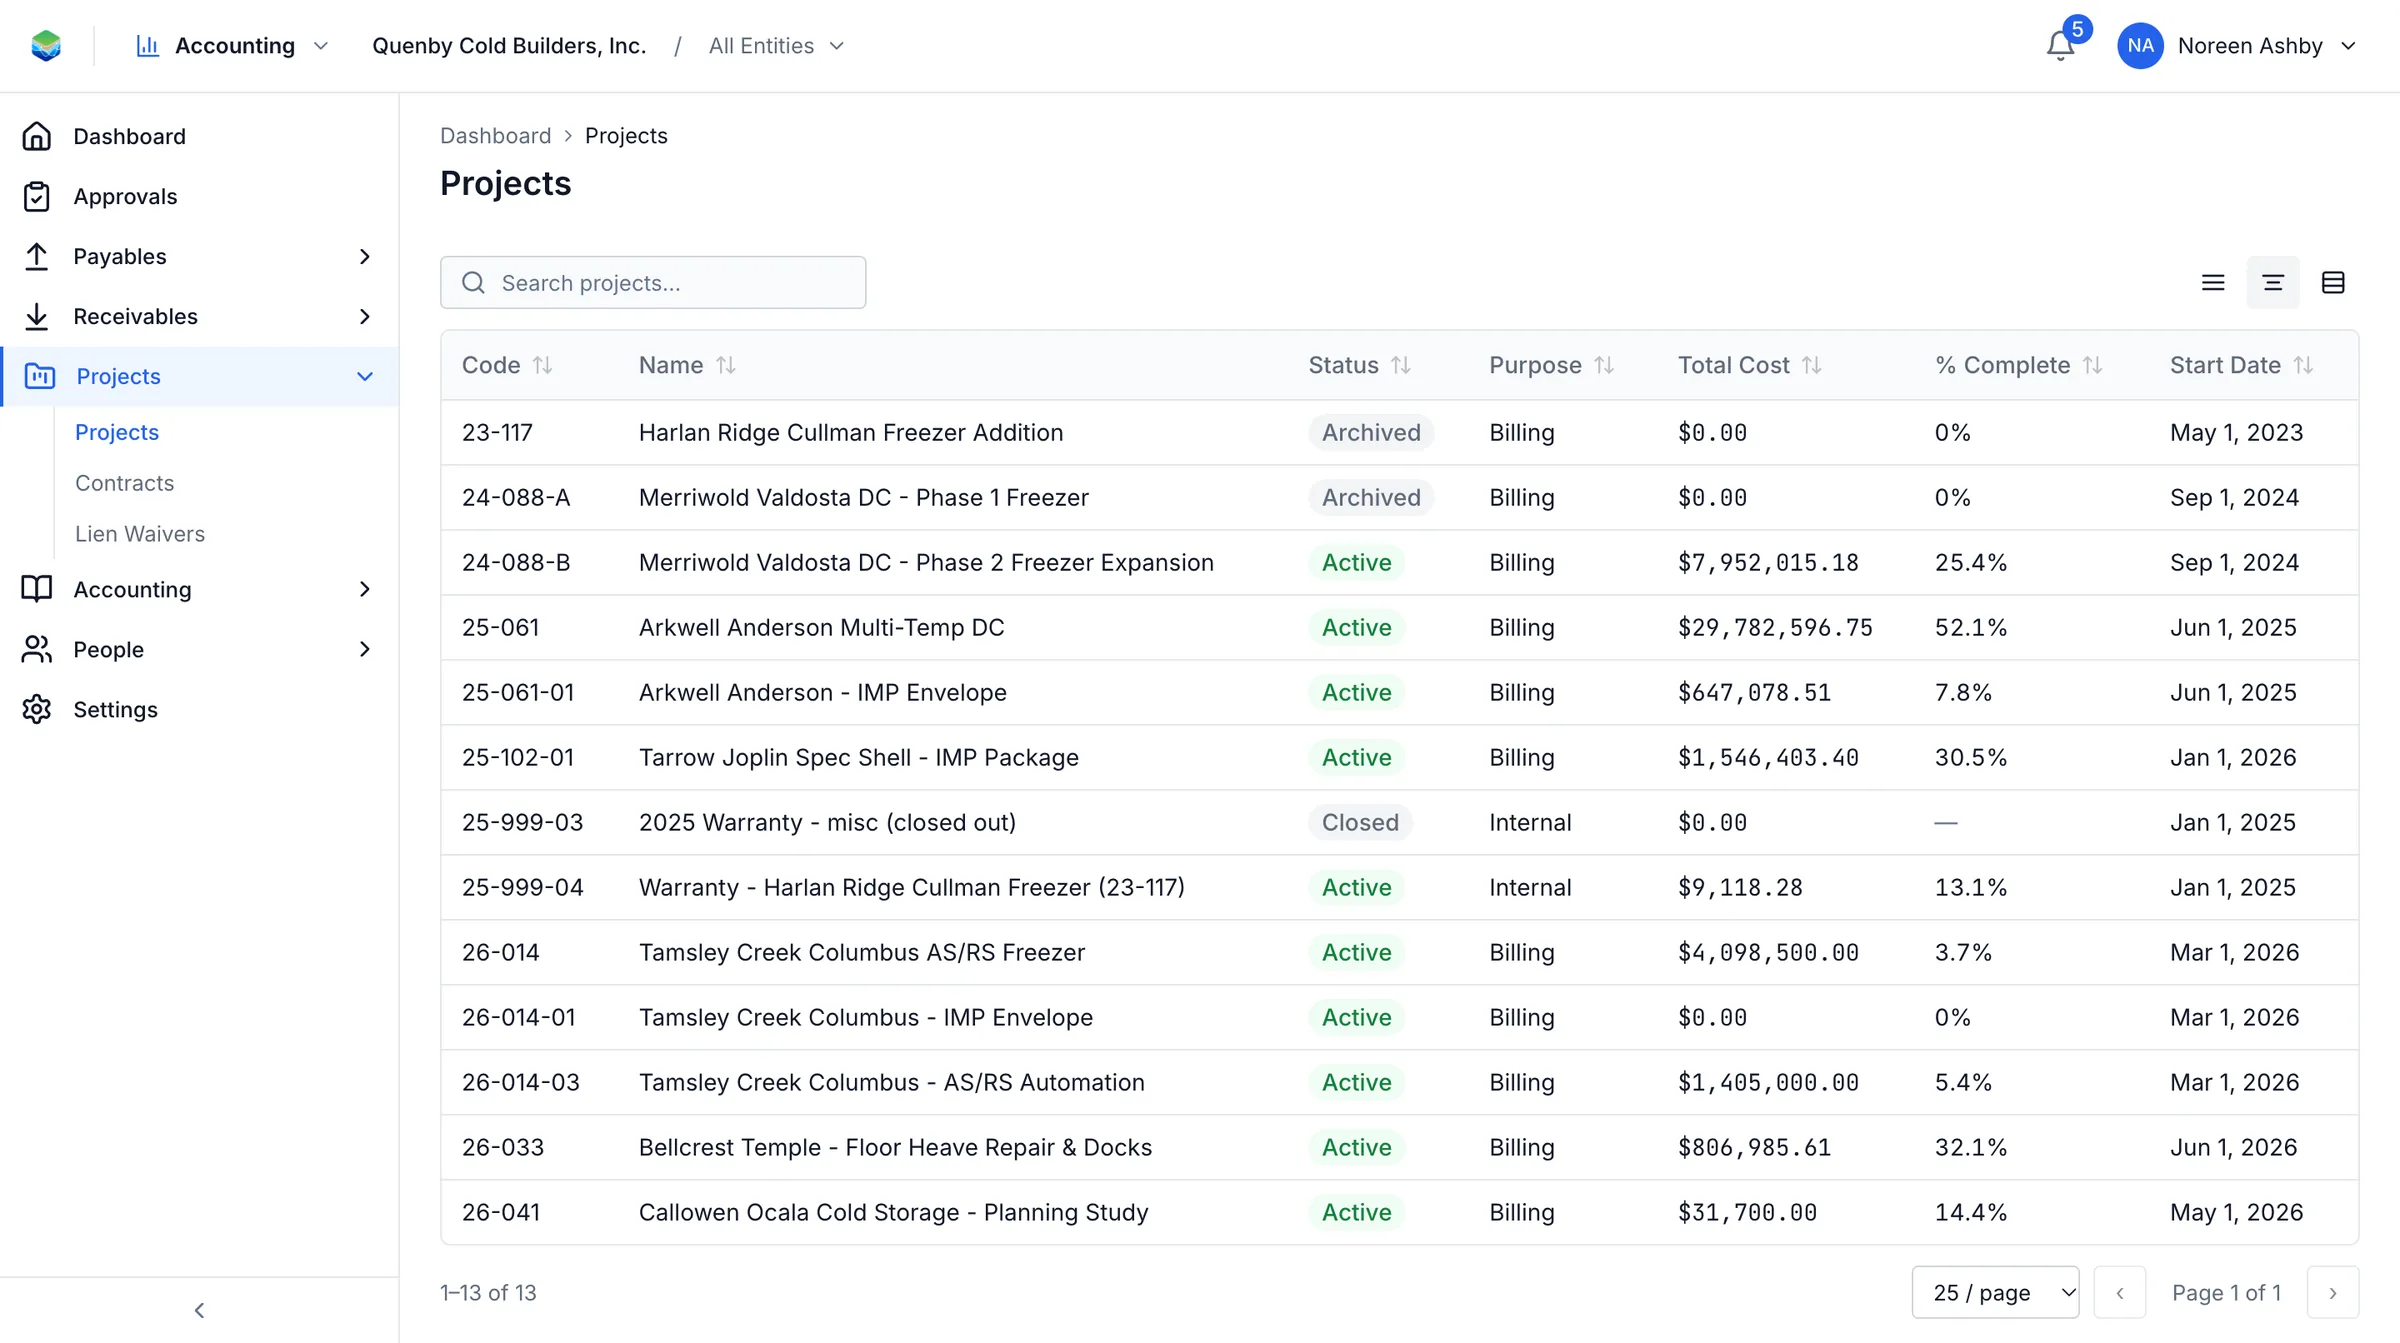The height and width of the screenshot is (1343, 2400).
Task: Click the Approvals clipboard icon
Action: coord(37,196)
